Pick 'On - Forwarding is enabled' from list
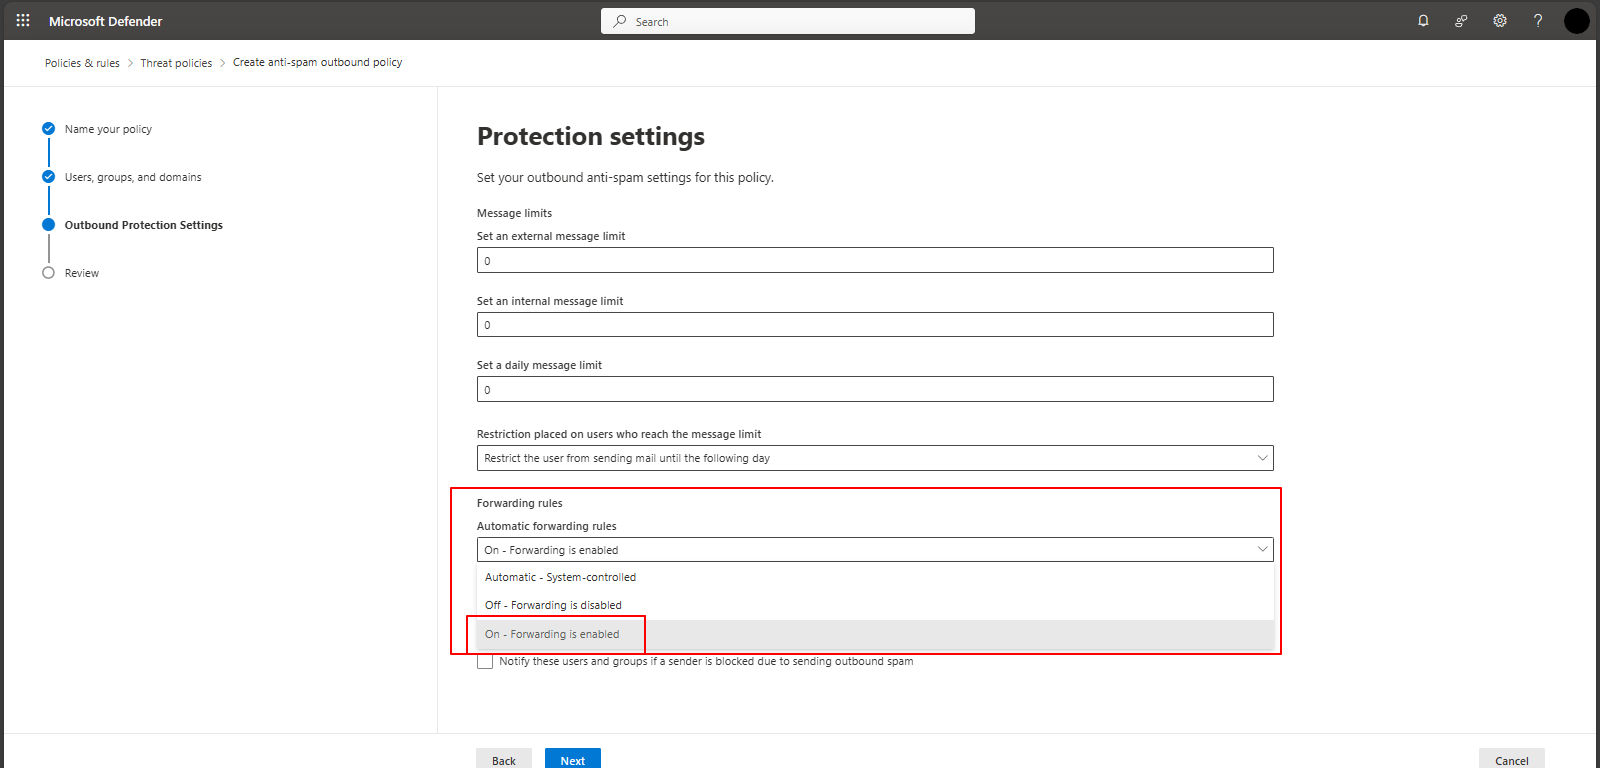1600x768 pixels. (x=552, y=634)
